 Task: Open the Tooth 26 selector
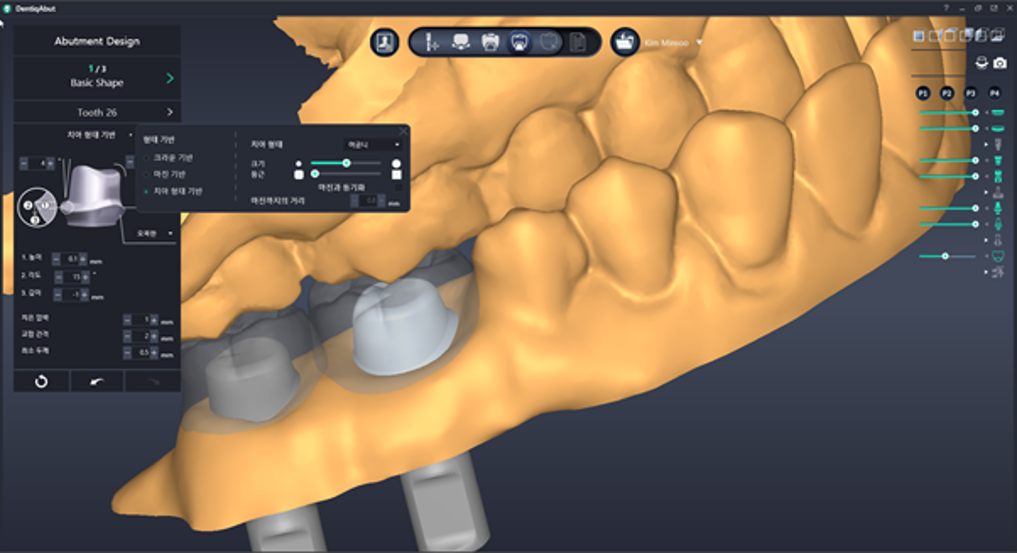(96, 112)
